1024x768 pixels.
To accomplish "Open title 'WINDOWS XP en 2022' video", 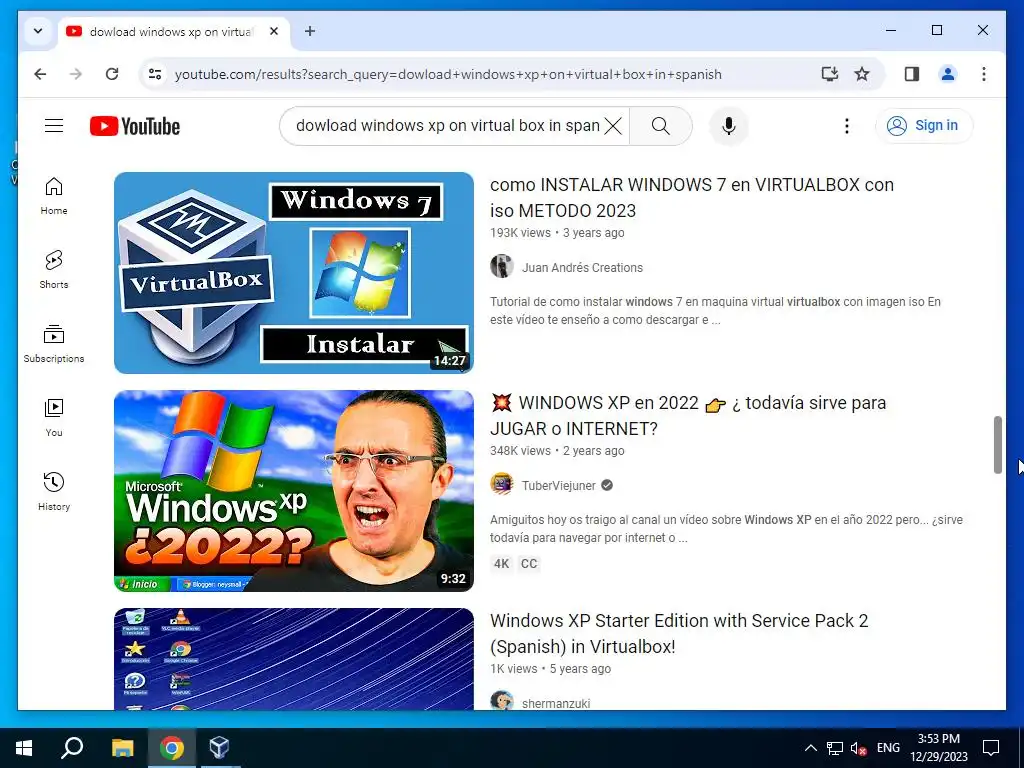I will pyautogui.click(x=688, y=415).
